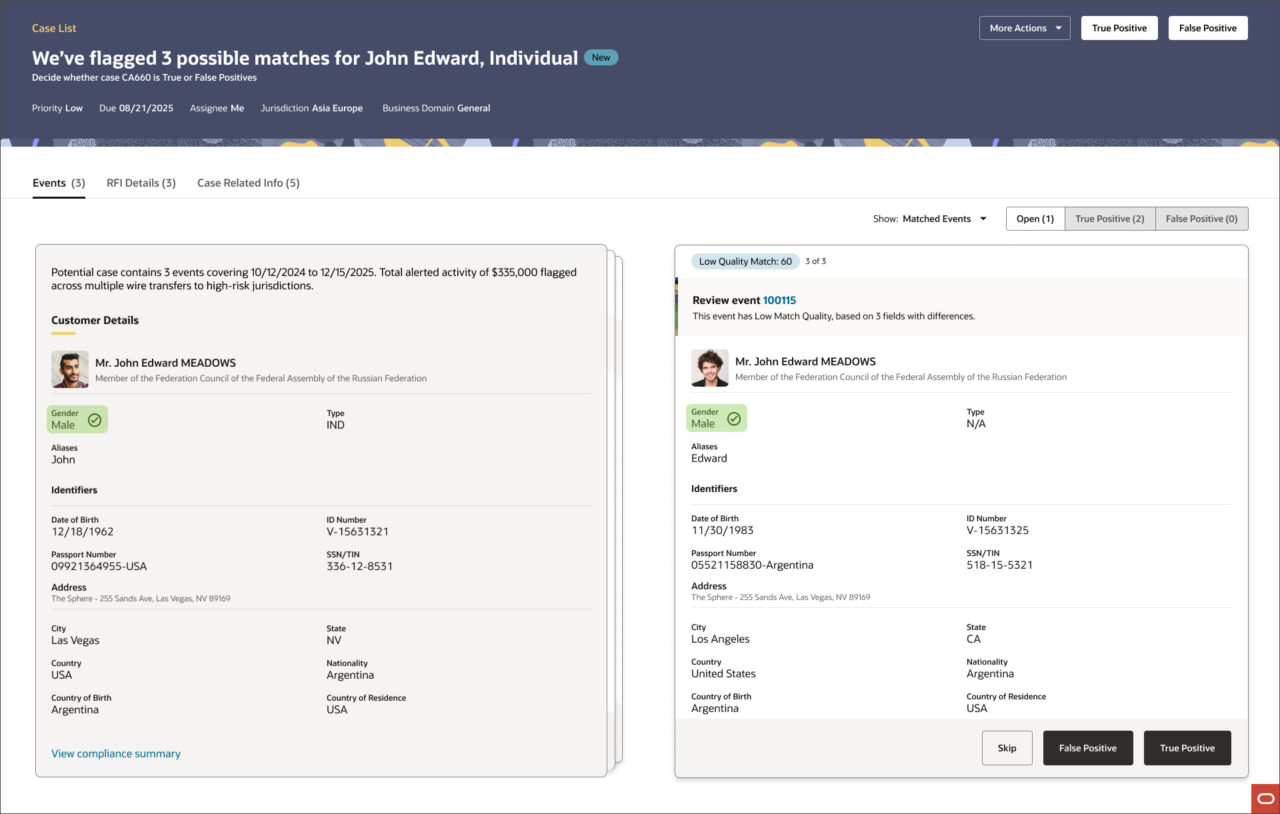The height and width of the screenshot is (814, 1280).
Task: Open the red Oracle help icon
Action: (1265, 799)
